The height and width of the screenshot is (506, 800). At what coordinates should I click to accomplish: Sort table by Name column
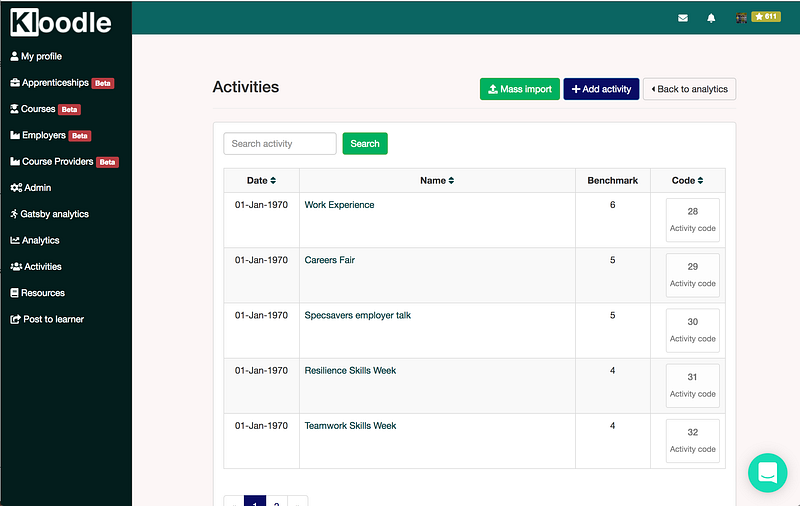click(437, 181)
